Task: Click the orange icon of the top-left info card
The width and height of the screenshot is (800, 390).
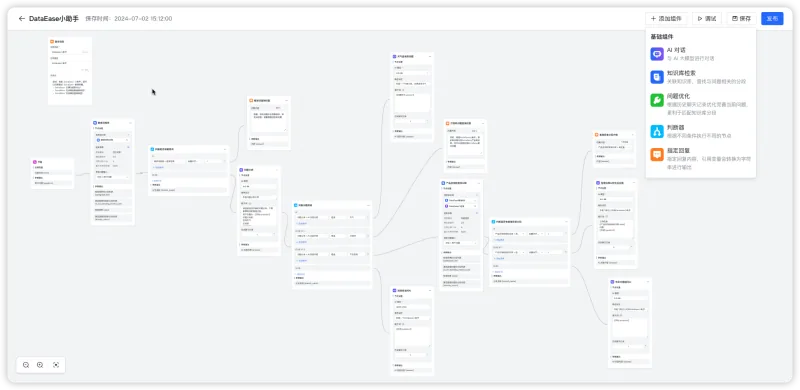Action: click(x=52, y=41)
